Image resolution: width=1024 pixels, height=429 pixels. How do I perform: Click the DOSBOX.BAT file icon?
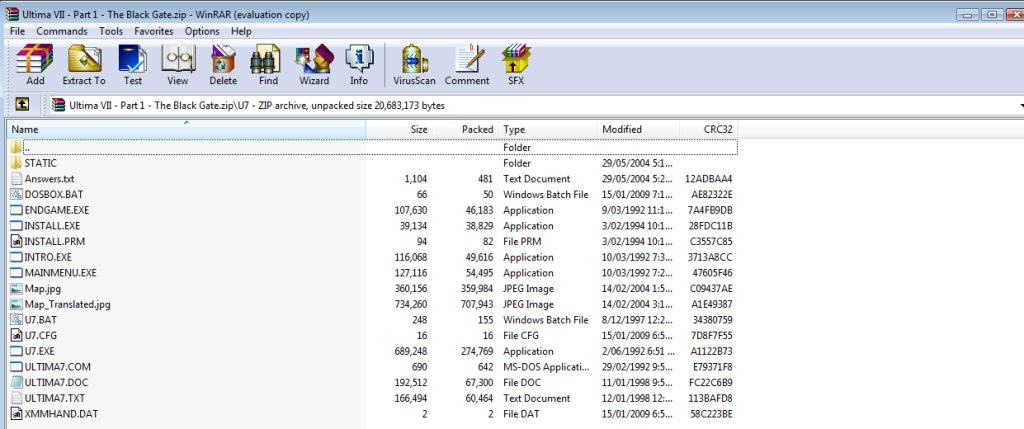(17, 195)
